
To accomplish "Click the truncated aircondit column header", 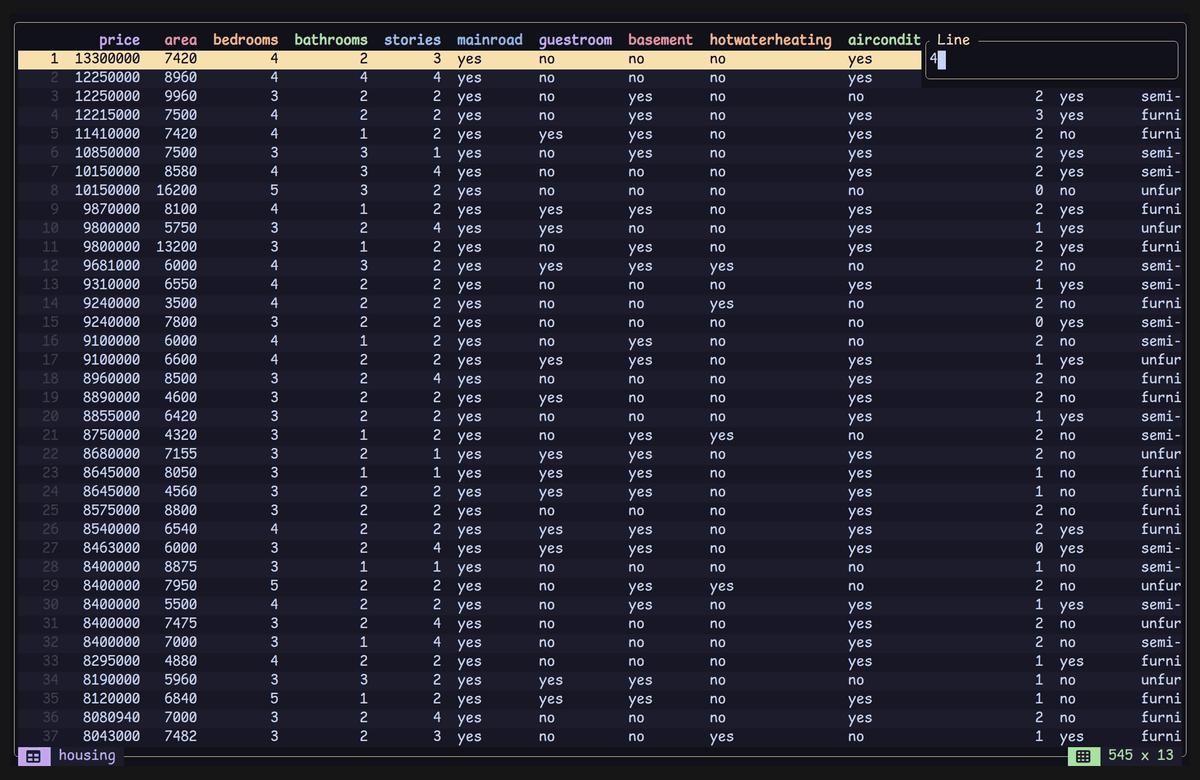I will [884, 40].
